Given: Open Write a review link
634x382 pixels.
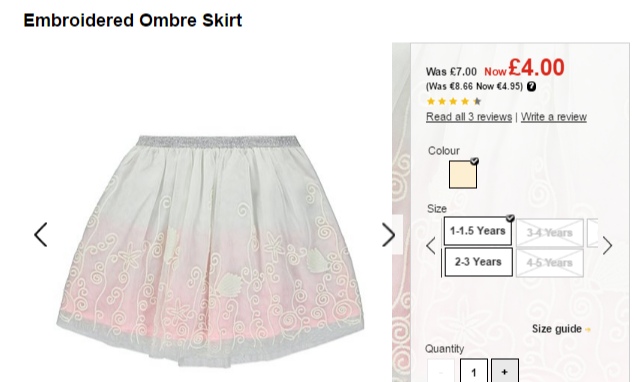Looking at the screenshot, I should (554, 117).
